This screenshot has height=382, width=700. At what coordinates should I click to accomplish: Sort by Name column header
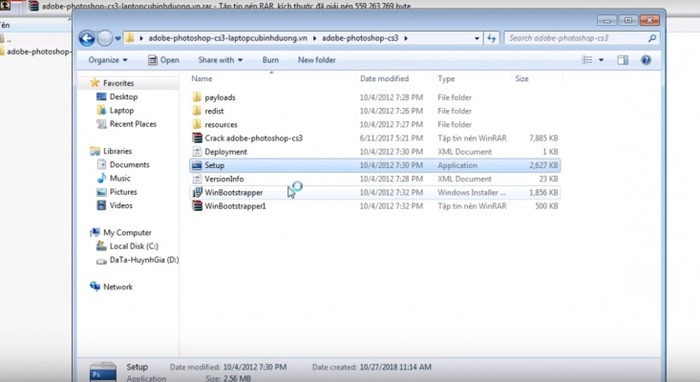(202, 79)
